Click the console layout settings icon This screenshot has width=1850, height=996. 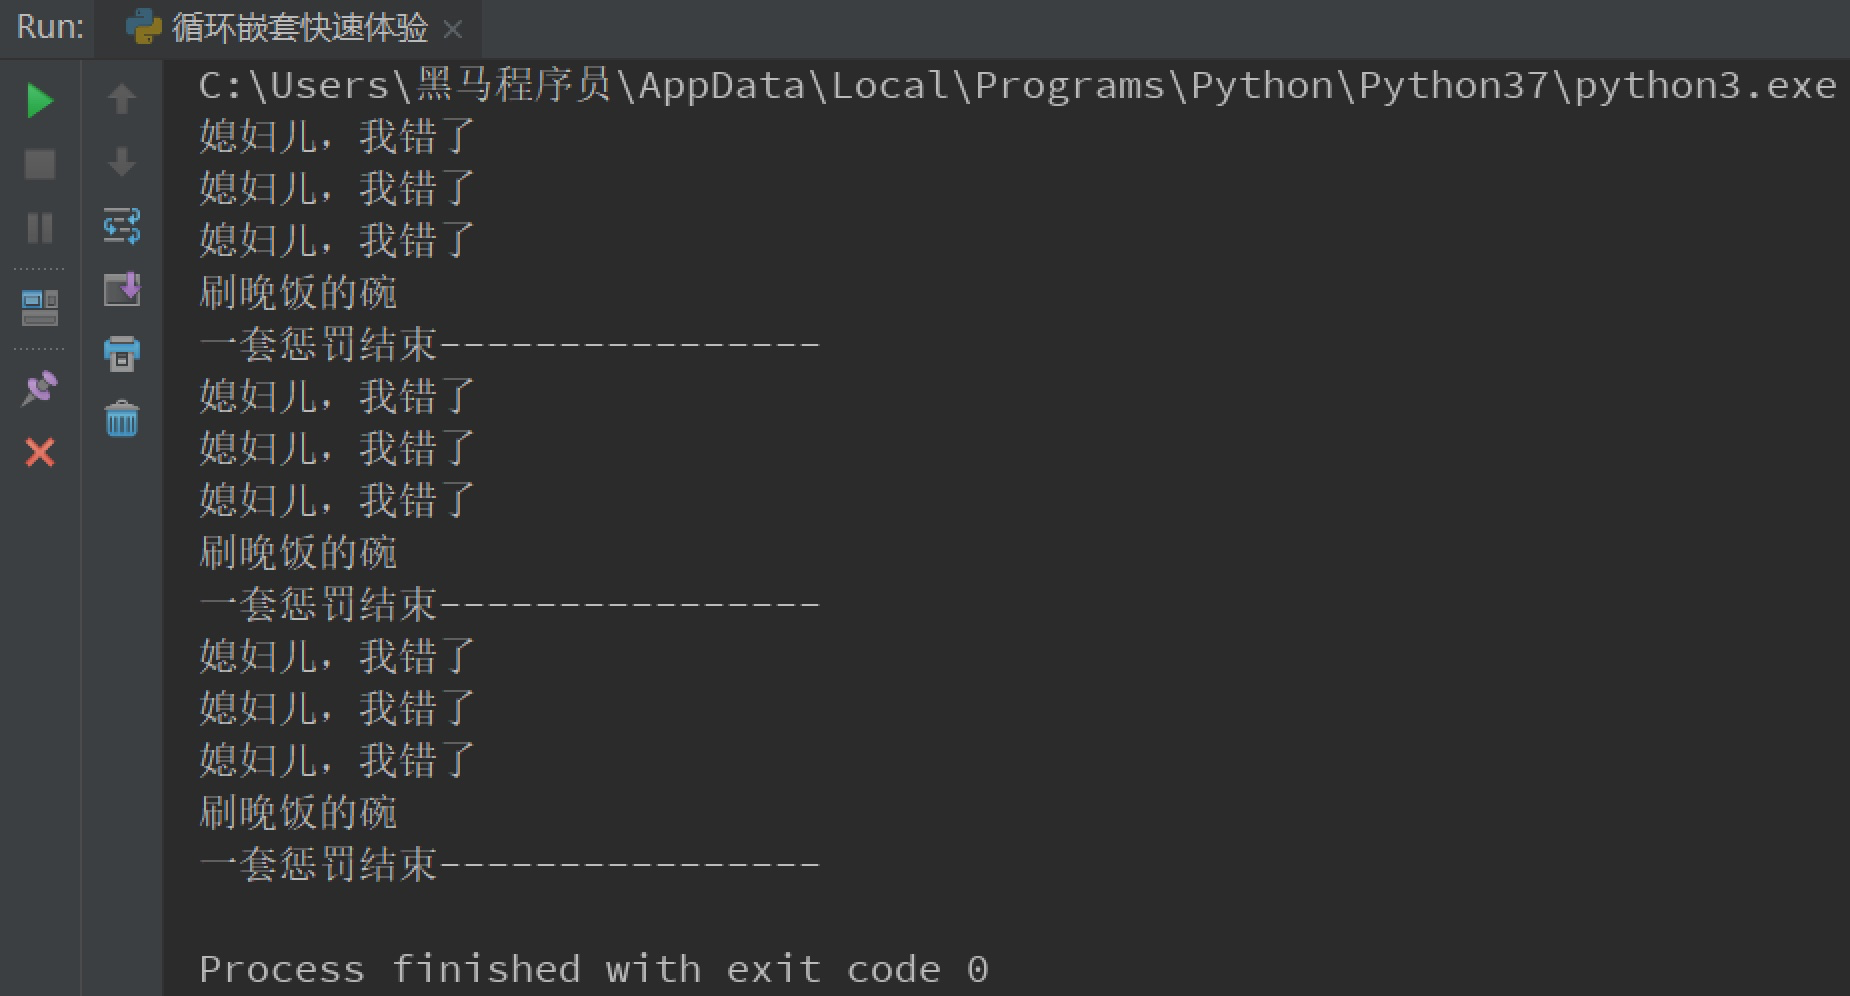click(40, 308)
